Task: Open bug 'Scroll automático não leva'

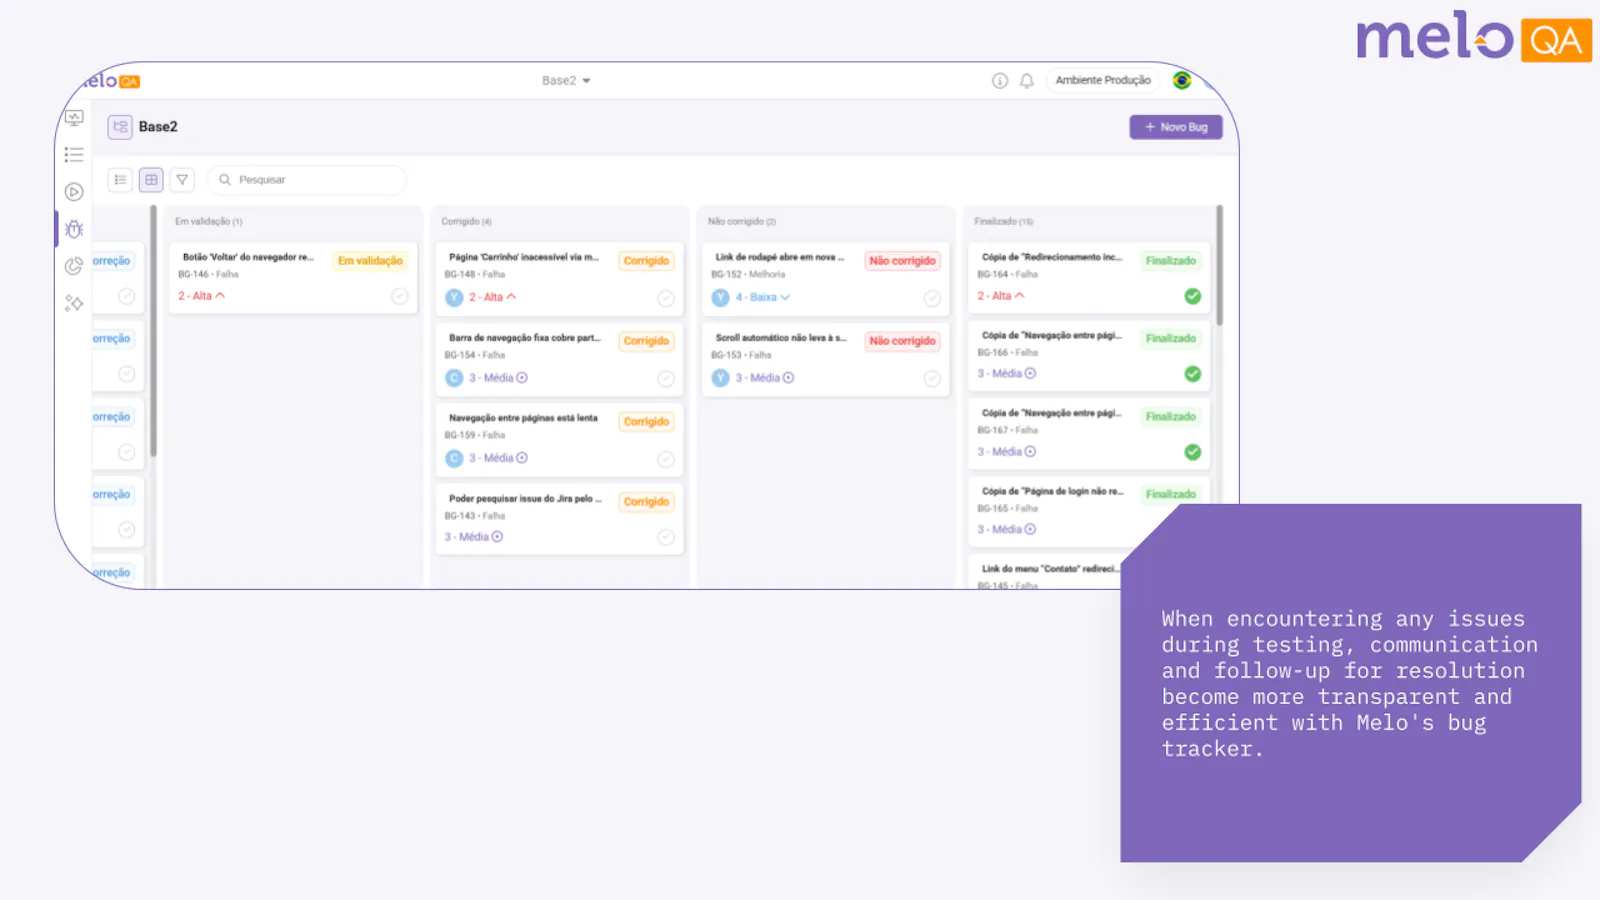Action: (781, 338)
